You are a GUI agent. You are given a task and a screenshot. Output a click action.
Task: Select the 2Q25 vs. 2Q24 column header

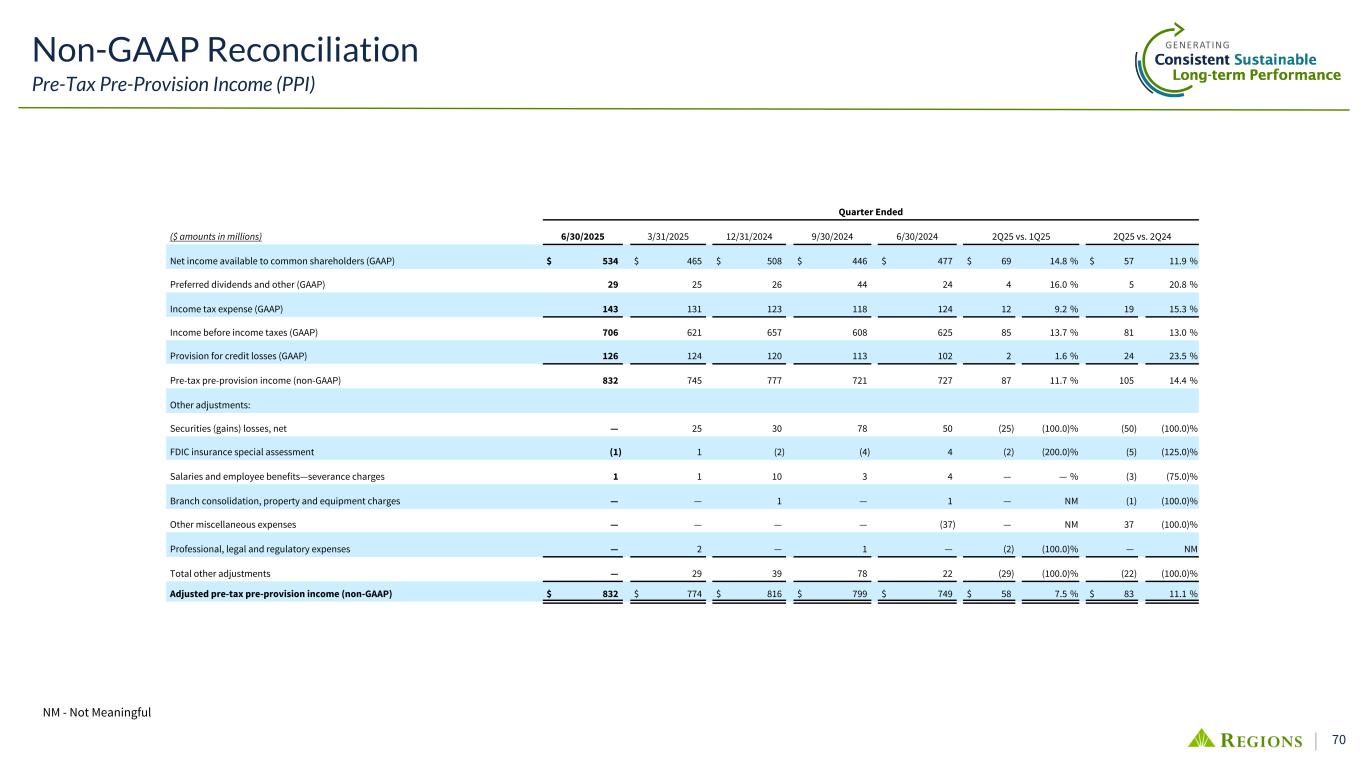coord(1142,236)
